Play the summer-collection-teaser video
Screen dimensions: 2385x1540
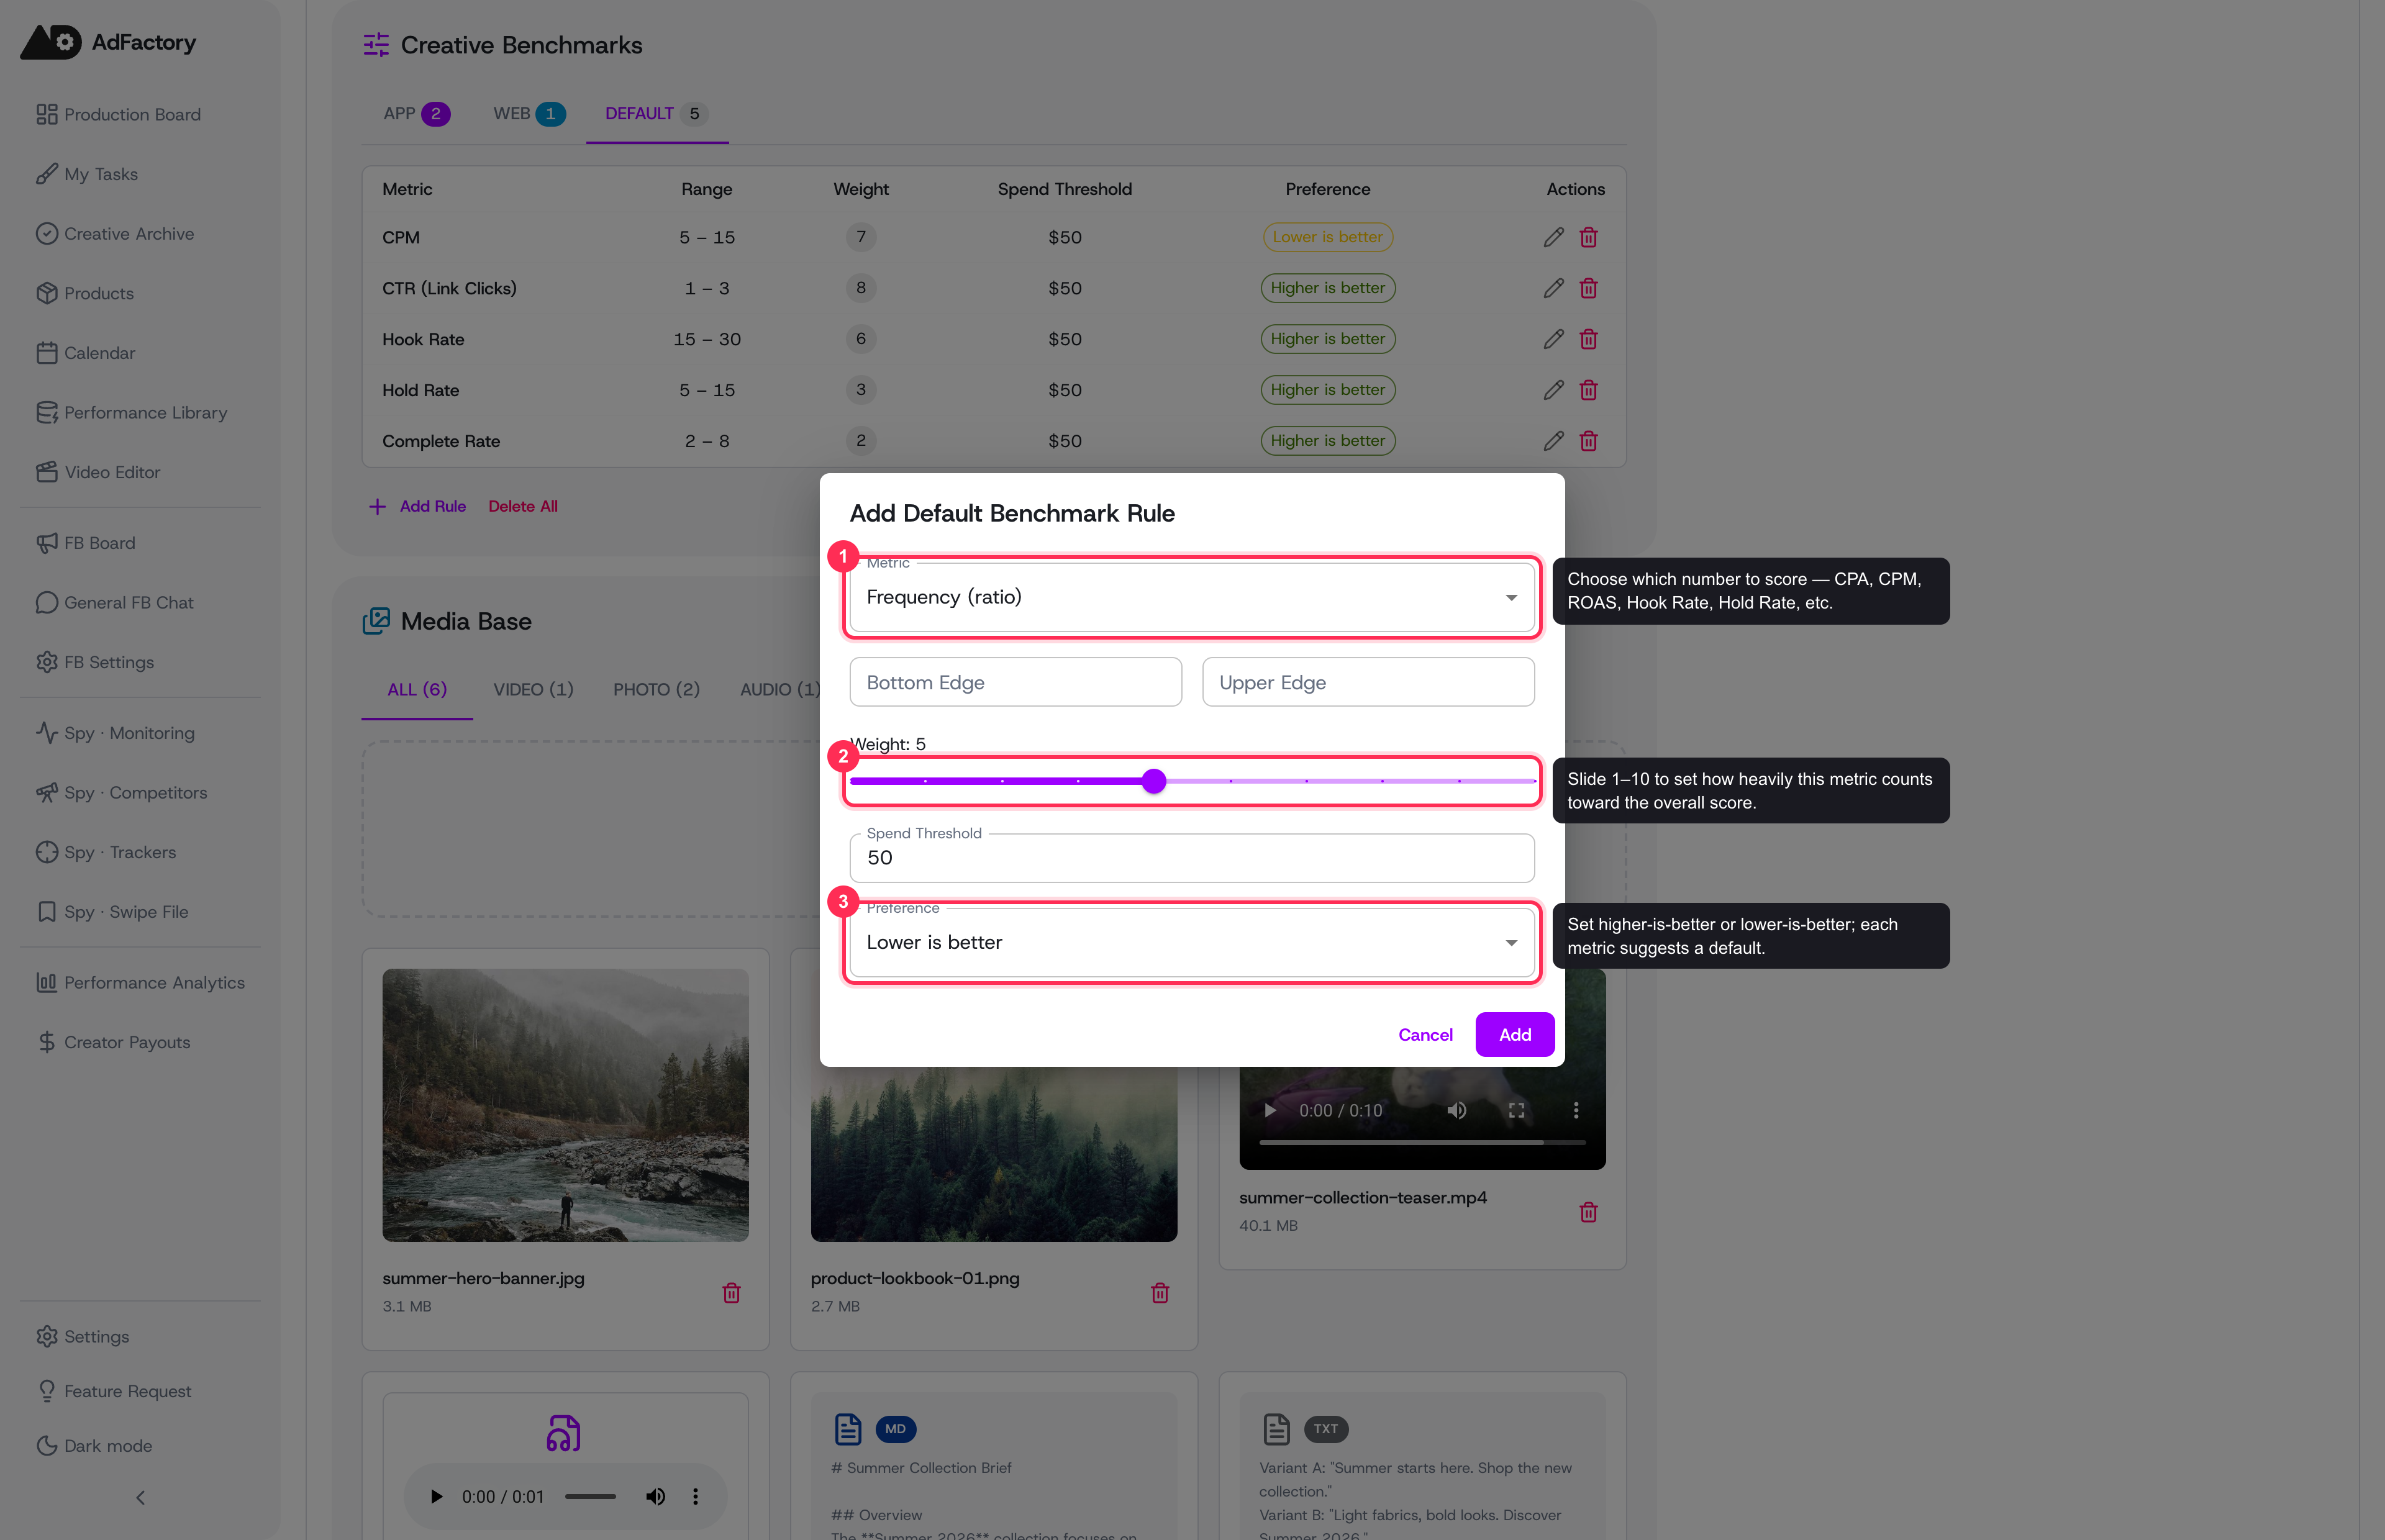(x=1269, y=1110)
